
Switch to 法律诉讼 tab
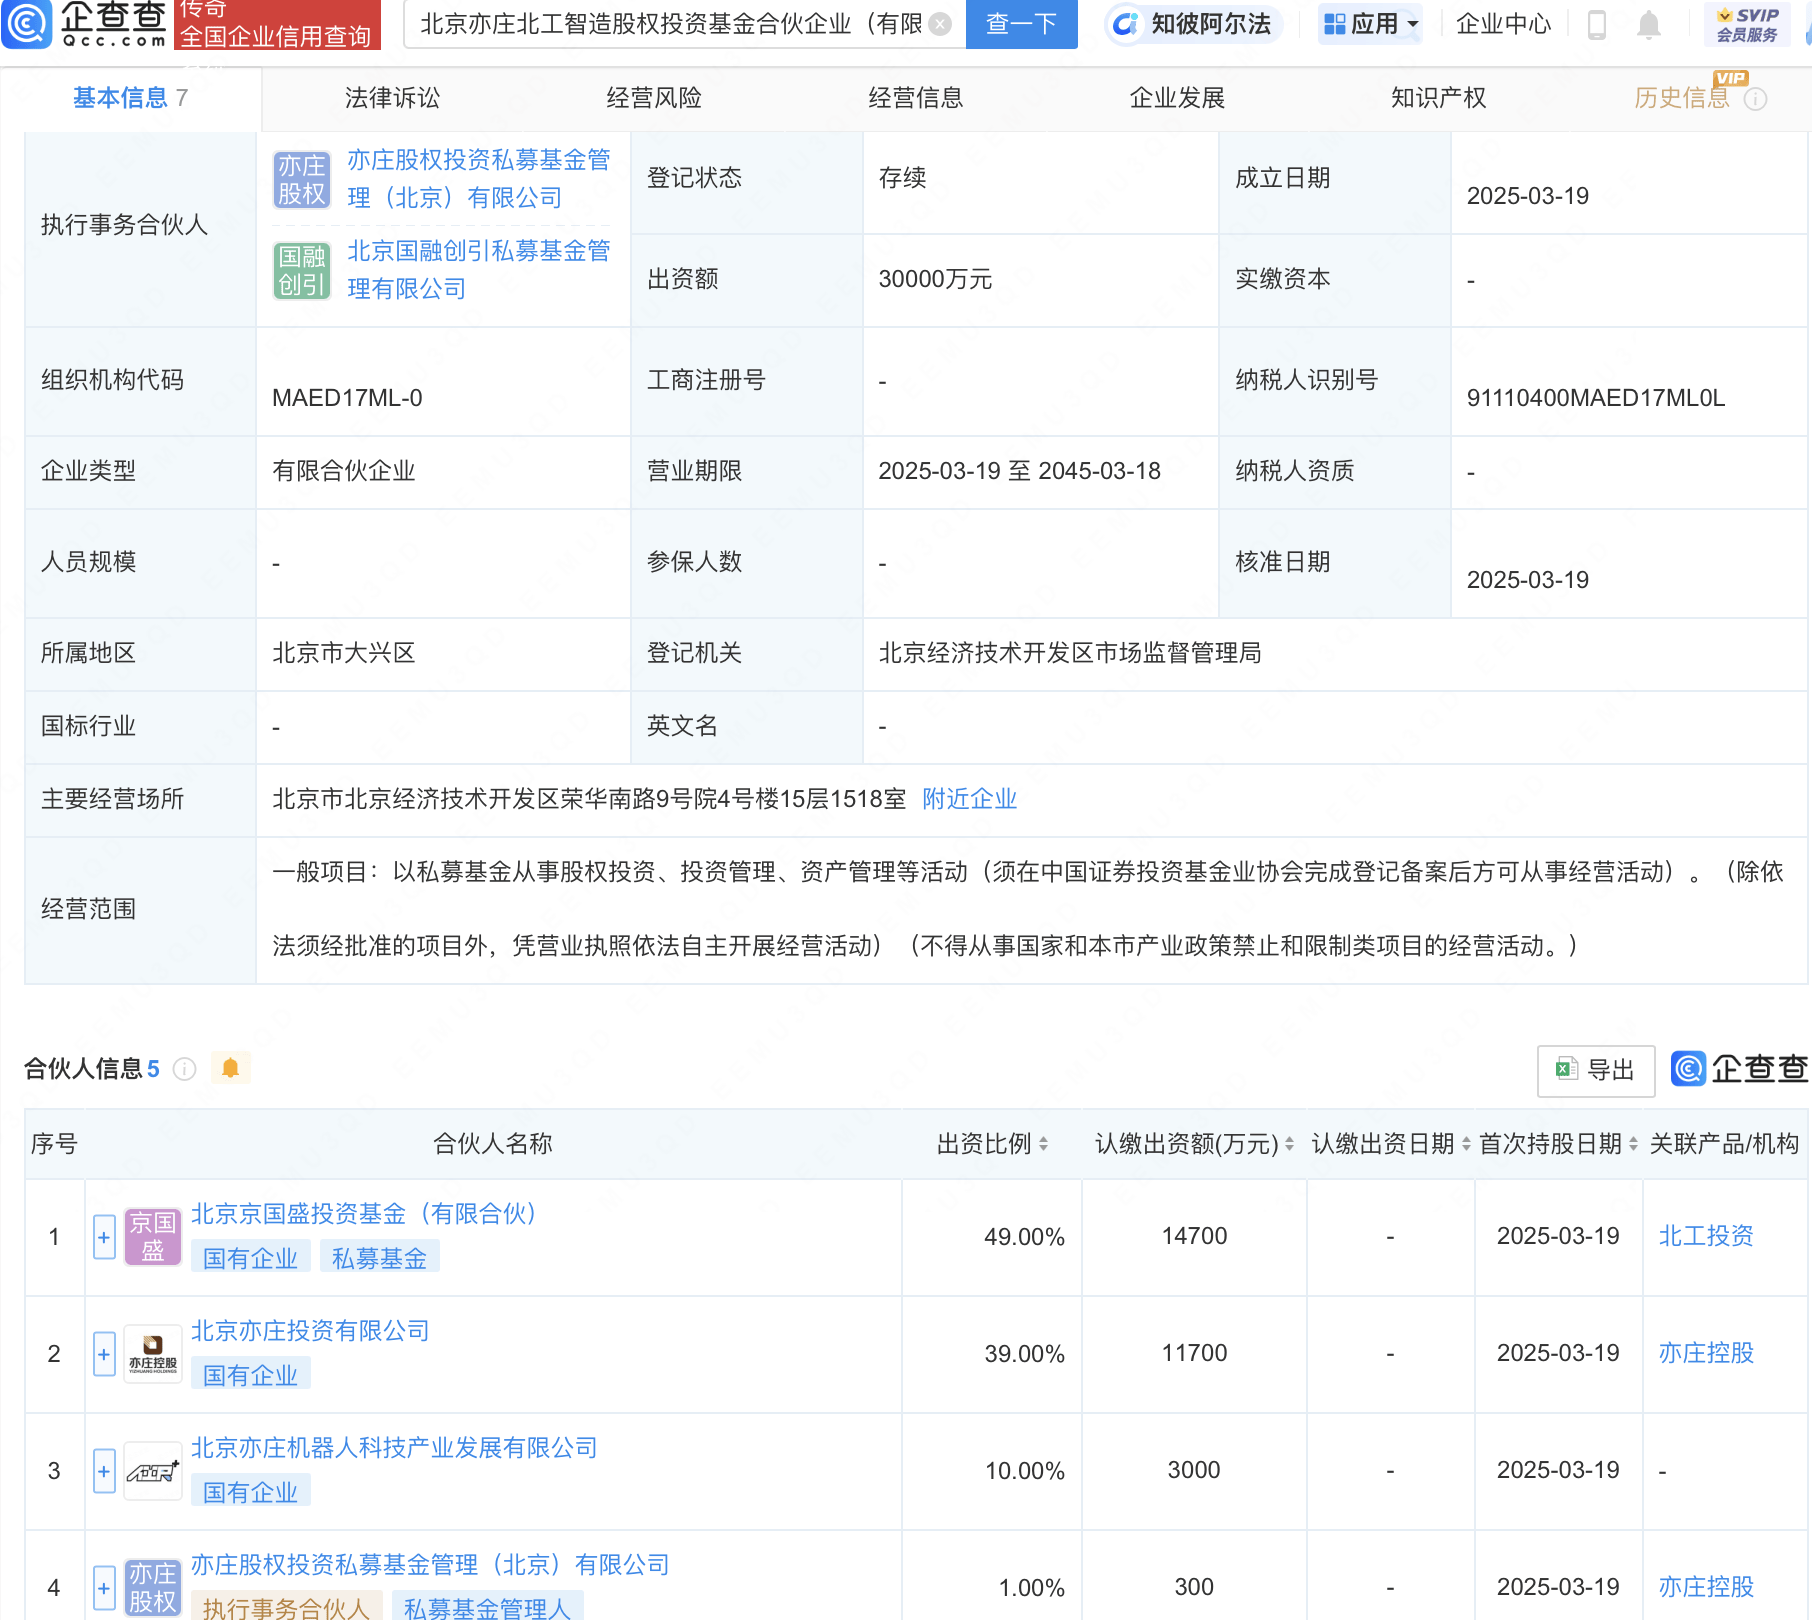(392, 98)
